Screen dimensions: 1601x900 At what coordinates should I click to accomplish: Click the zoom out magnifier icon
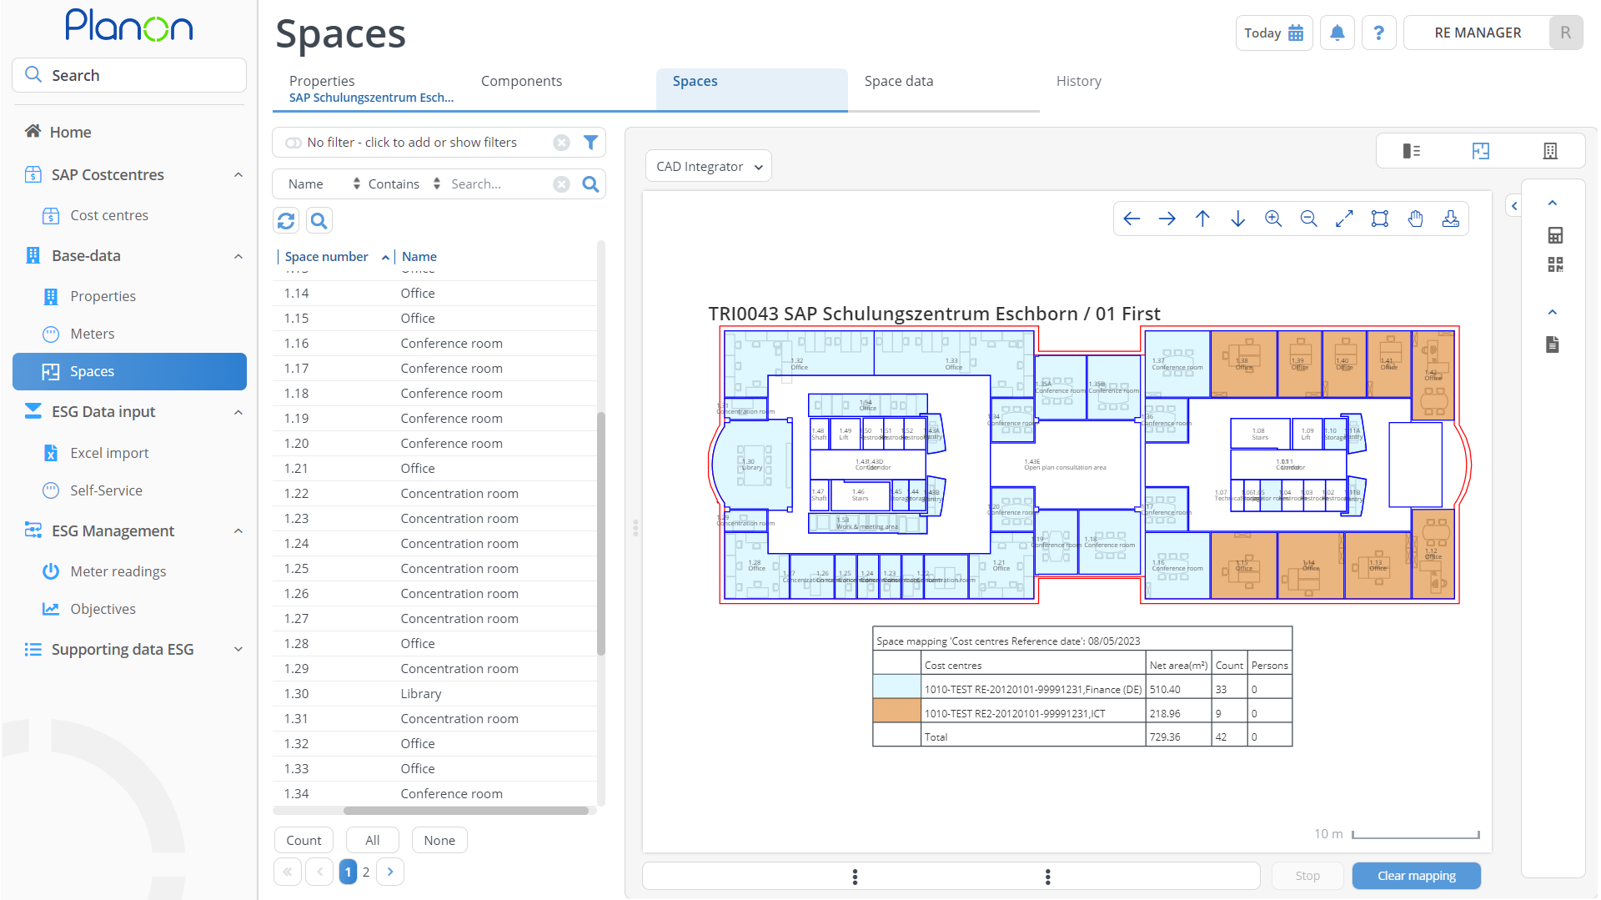(x=1308, y=219)
